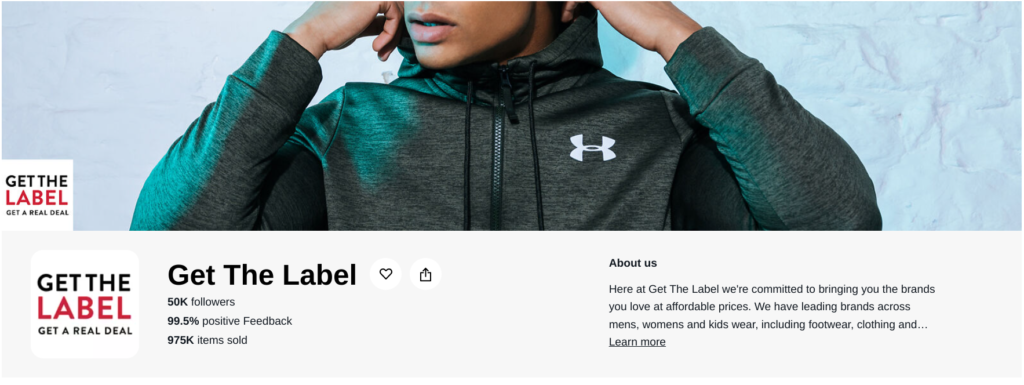Click GET A REAL DEAL tagline in the large logo

click(85, 331)
